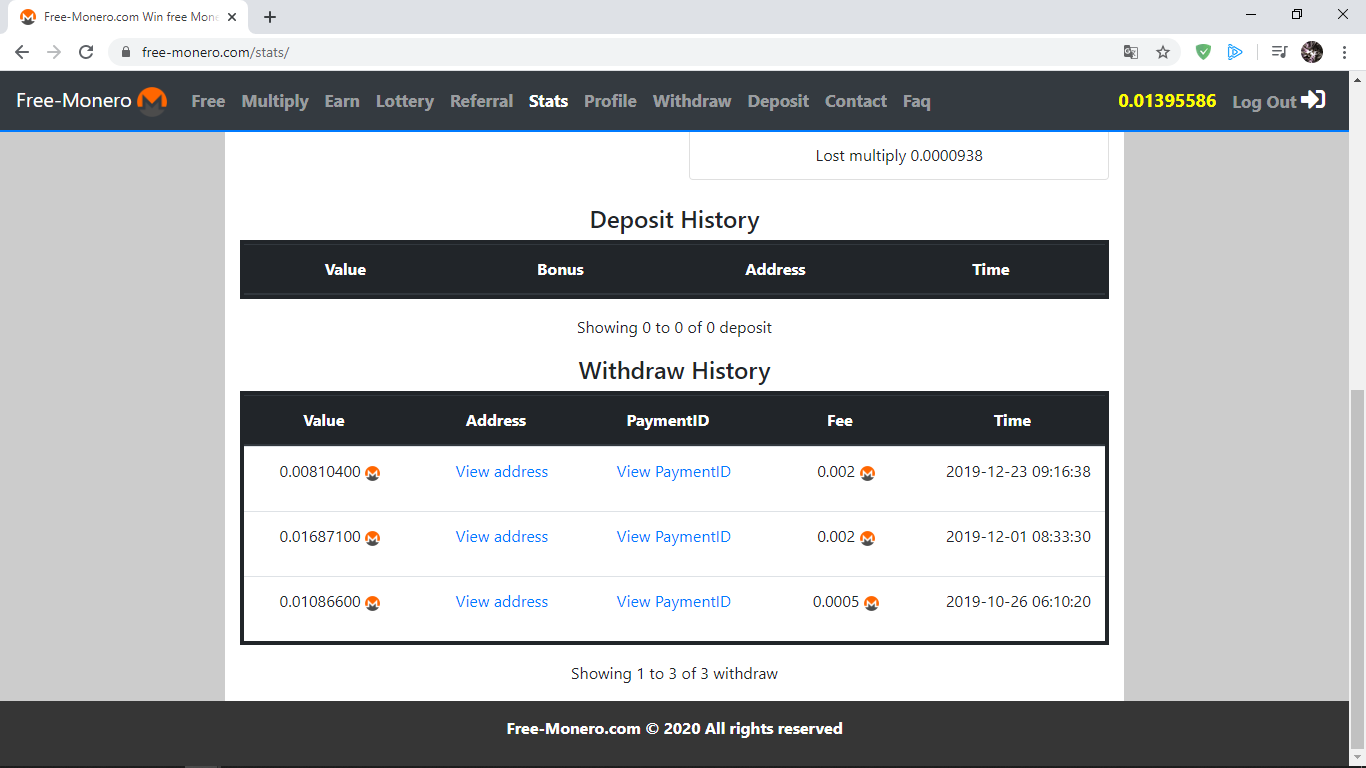Viewport: 1366px width, 768px height.
Task: Open the Deposit page
Action: [x=778, y=101]
